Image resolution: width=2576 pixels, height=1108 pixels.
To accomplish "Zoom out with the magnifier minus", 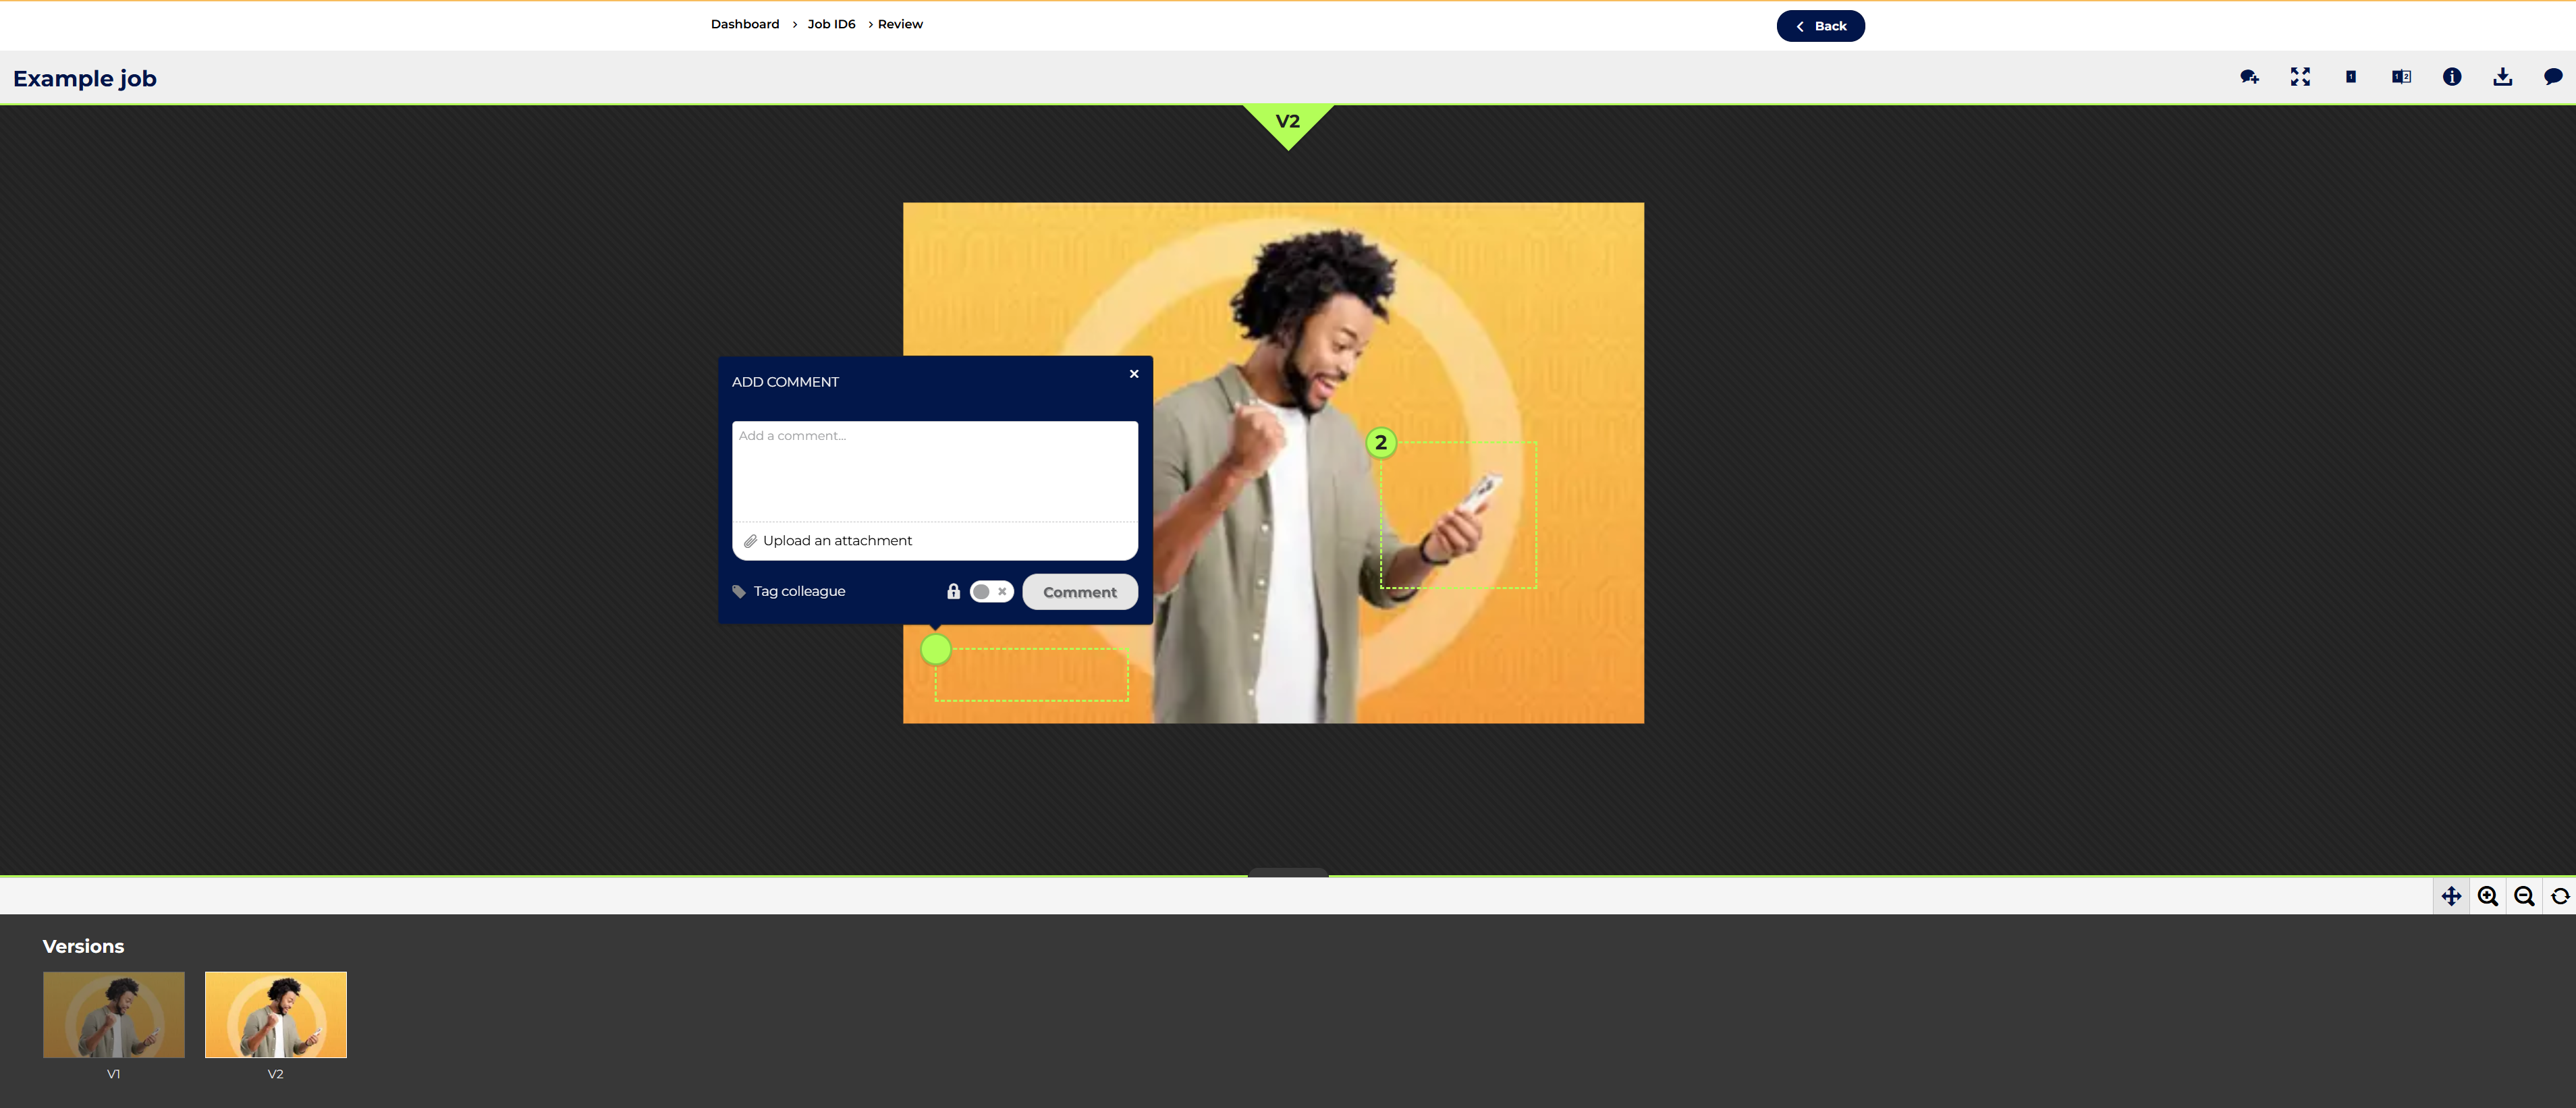I will pos(2524,896).
